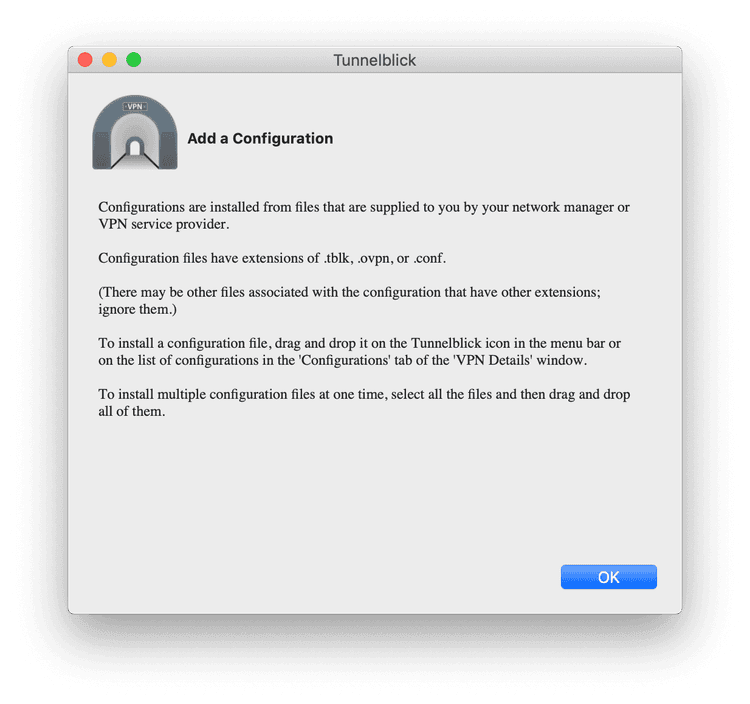Image resolution: width=750 pixels, height=704 pixels.
Task: Click the 'Configurations are installed from files' paragraph
Action: tap(364, 215)
